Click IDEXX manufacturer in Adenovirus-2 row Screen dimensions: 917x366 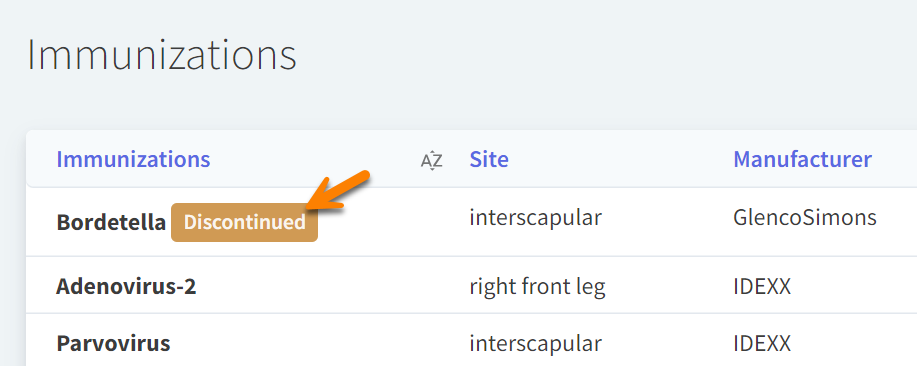pos(762,286)
